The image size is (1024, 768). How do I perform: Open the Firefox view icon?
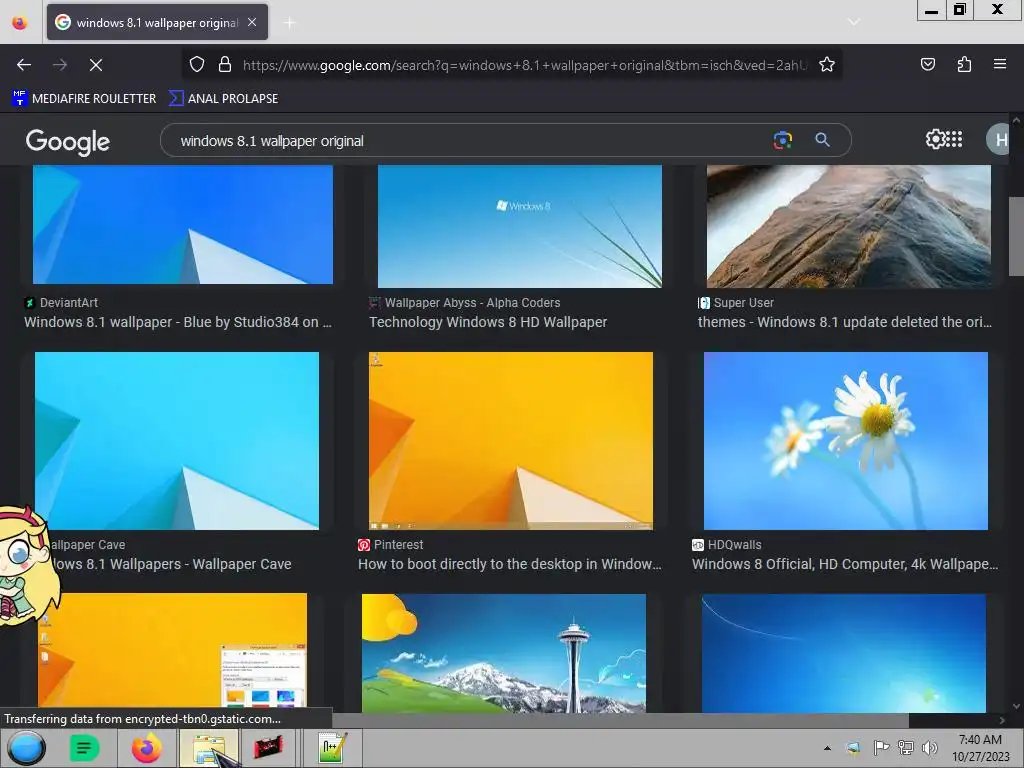click(x=20, y=23)
